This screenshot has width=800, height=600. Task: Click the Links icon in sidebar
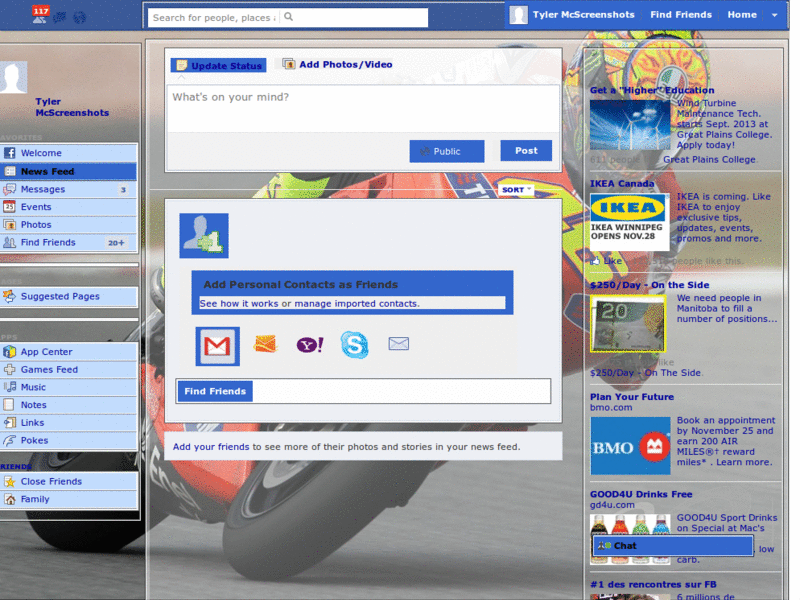(x=10, y=422)
